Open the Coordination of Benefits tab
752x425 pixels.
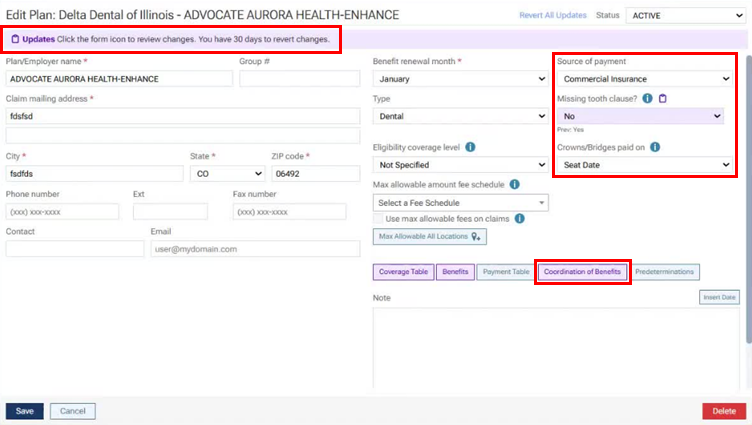click(x=583, y=272)
